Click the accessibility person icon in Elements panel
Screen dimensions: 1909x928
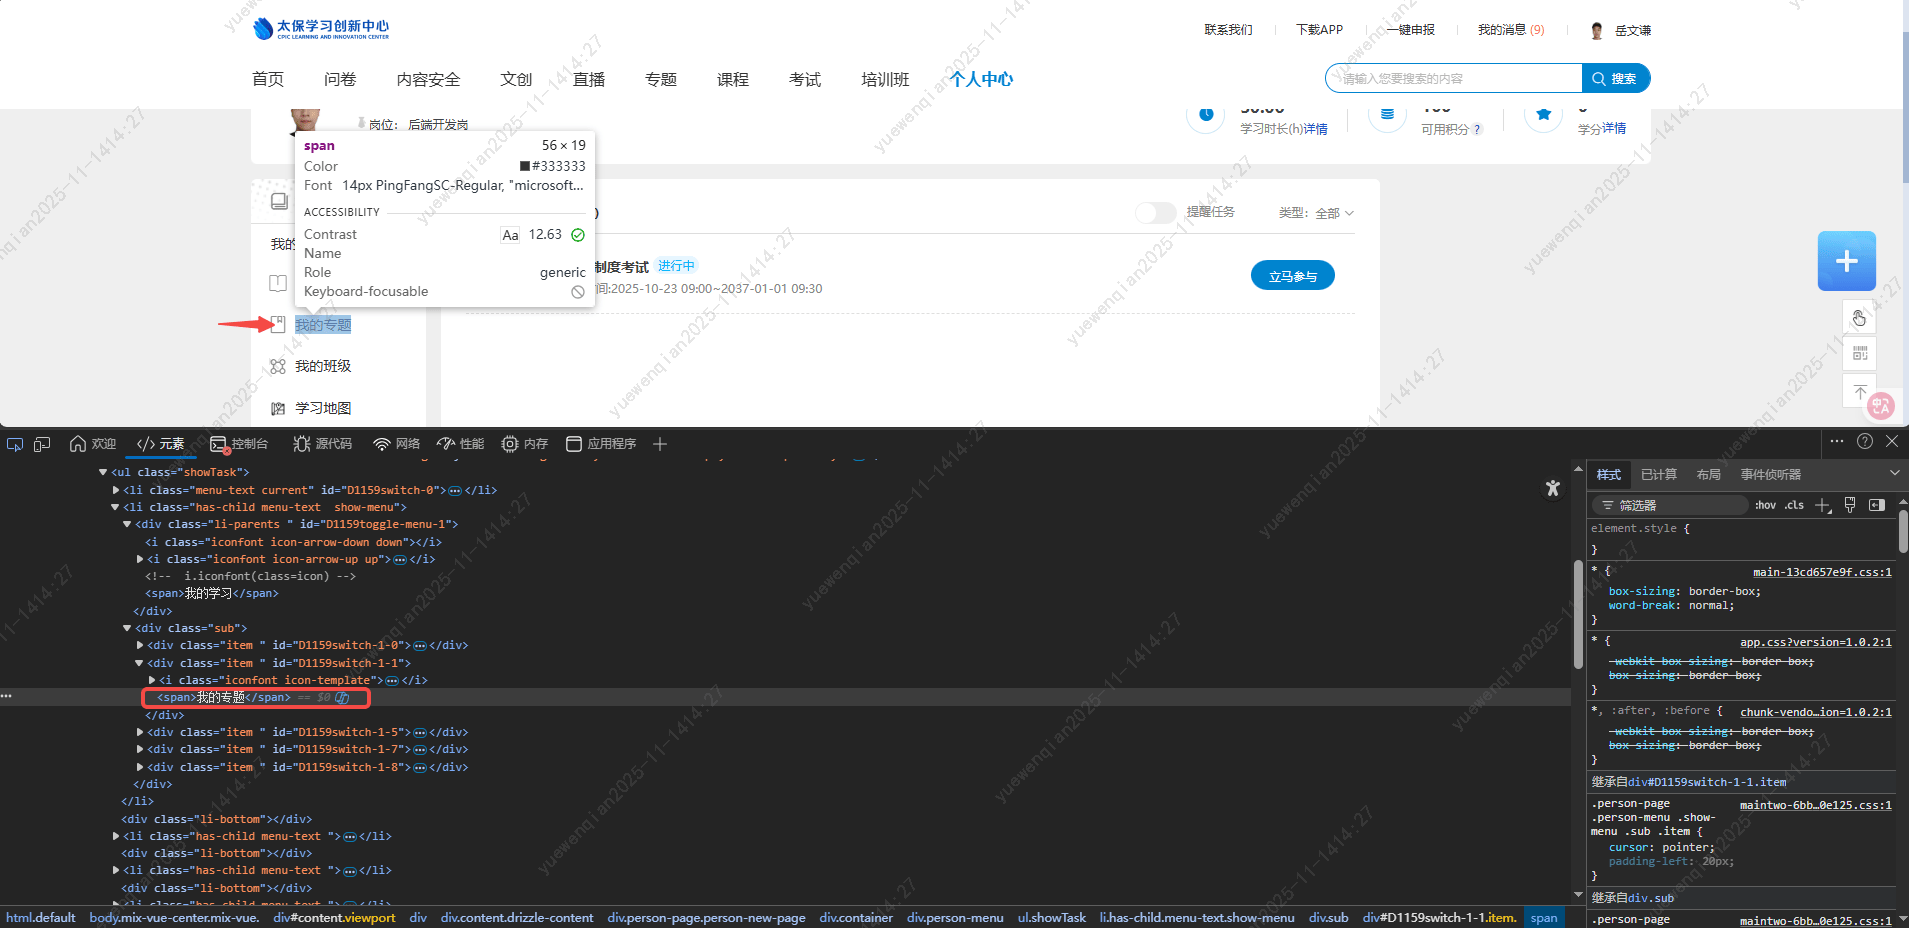point(1552,488)
